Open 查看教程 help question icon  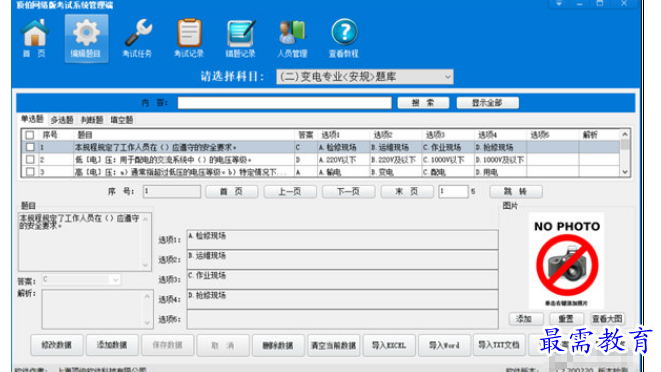(x=344, y=39)
